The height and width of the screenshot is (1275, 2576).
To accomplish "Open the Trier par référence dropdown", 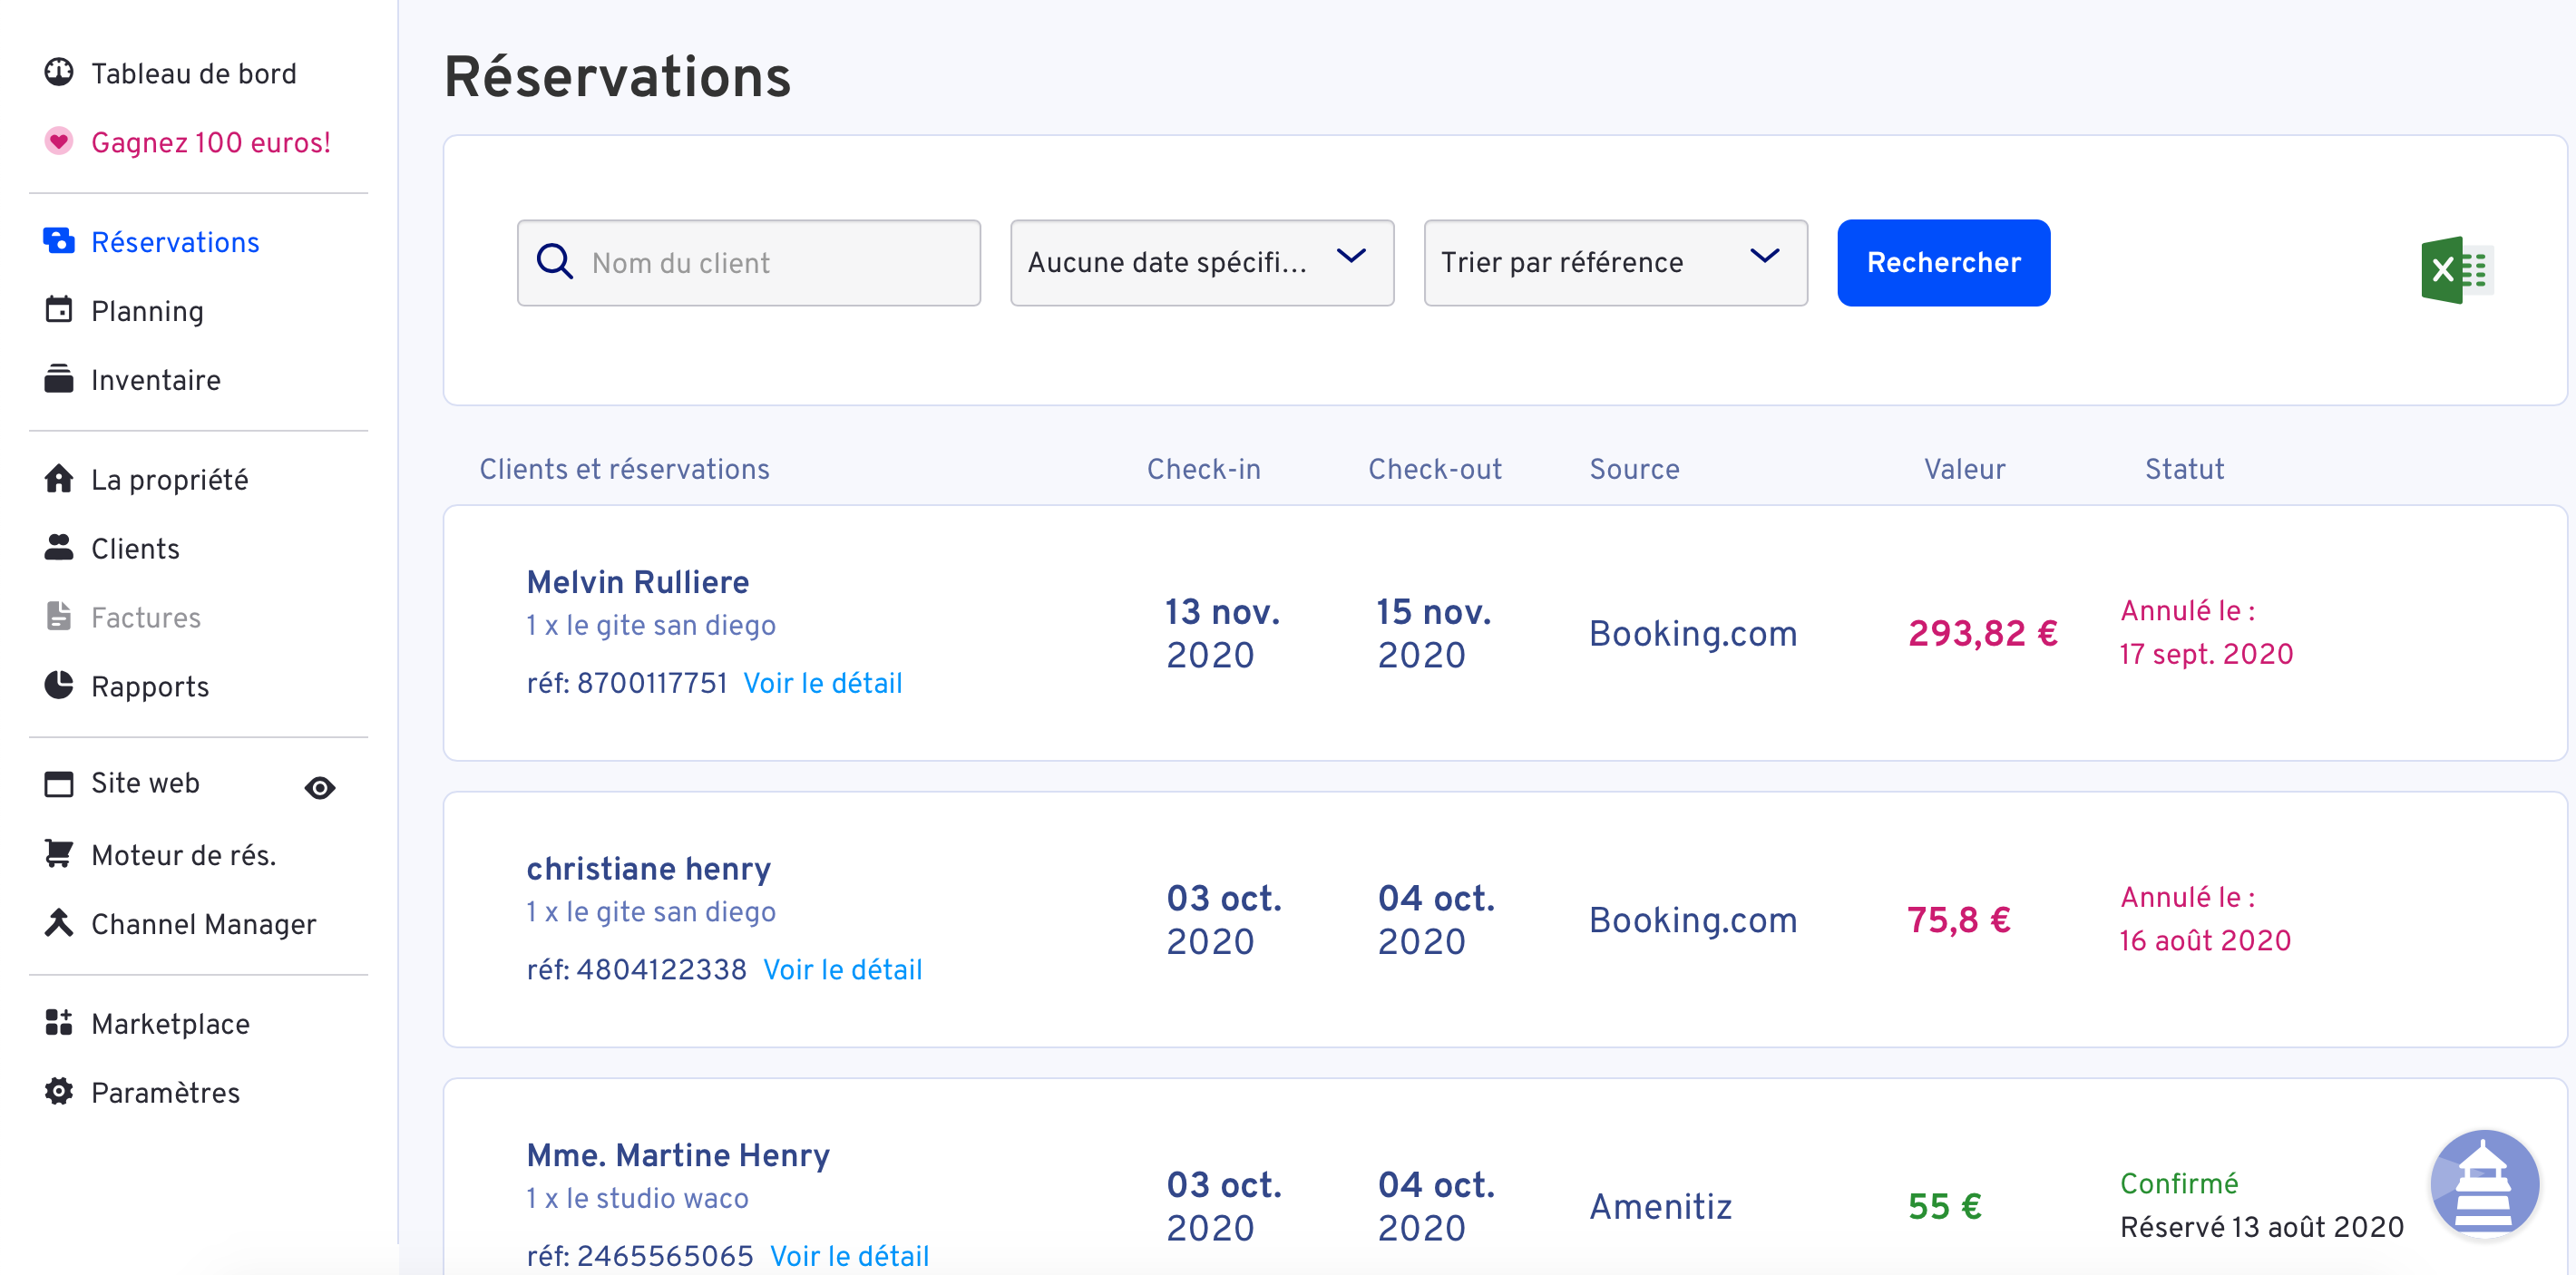I will point(1615,263).
